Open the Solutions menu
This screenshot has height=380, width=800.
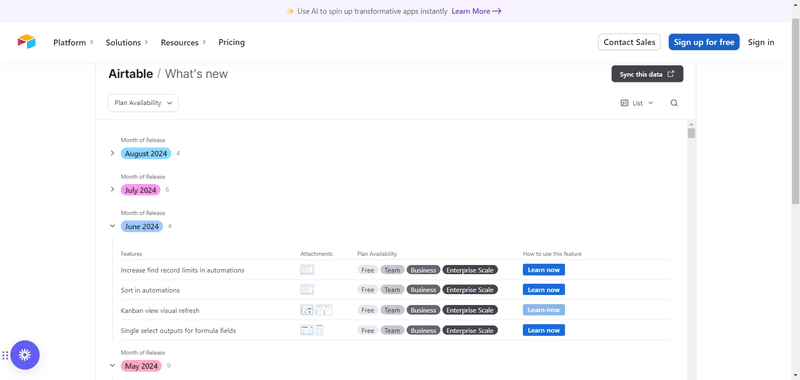pos(127,42)
